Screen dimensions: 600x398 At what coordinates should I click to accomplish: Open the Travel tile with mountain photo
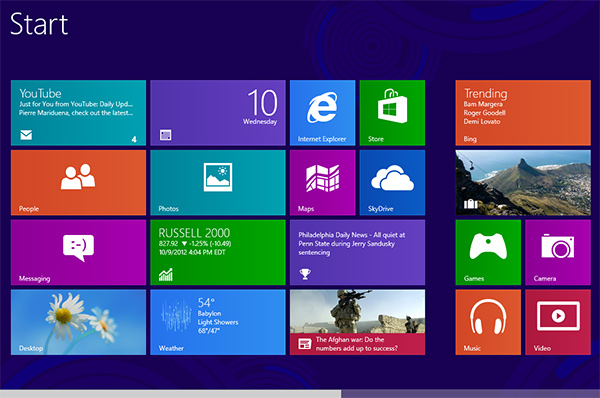(523, 183)
